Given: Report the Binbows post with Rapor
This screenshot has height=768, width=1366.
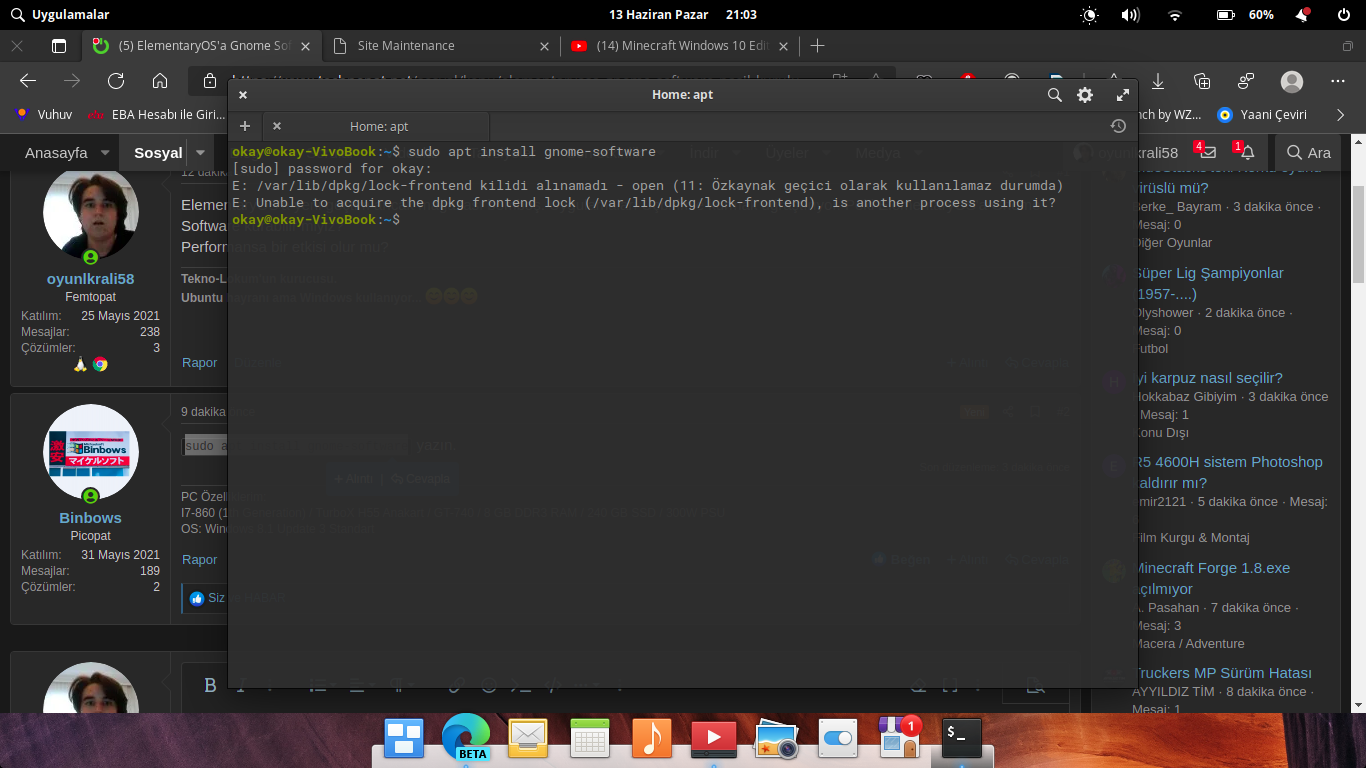Looking at the screenshot, I should 199,560.
